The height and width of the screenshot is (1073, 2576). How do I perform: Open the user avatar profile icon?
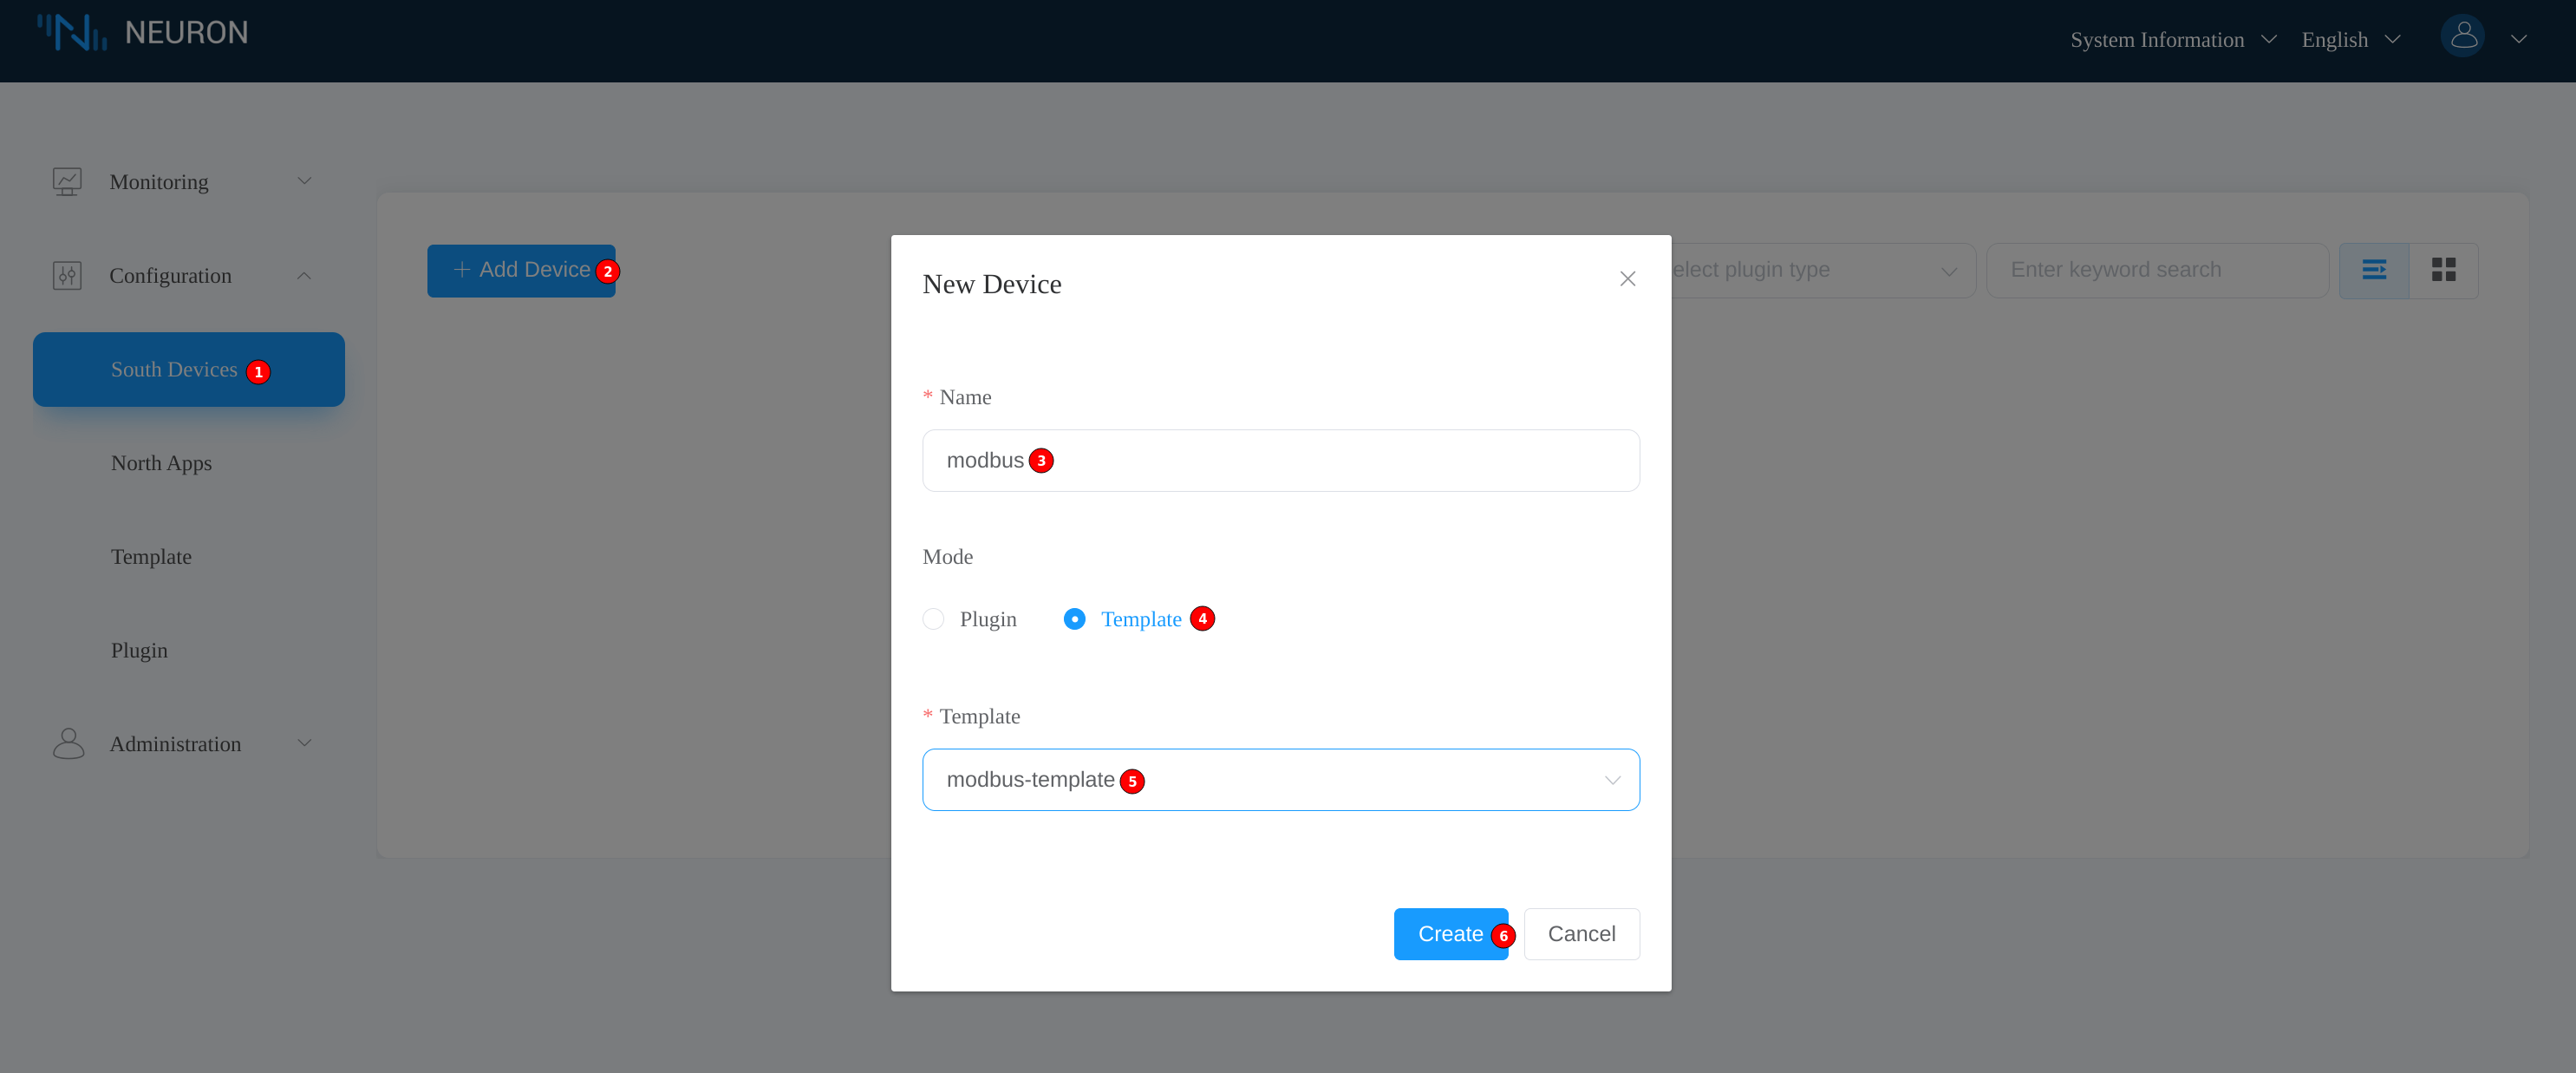coord(2463,36)
